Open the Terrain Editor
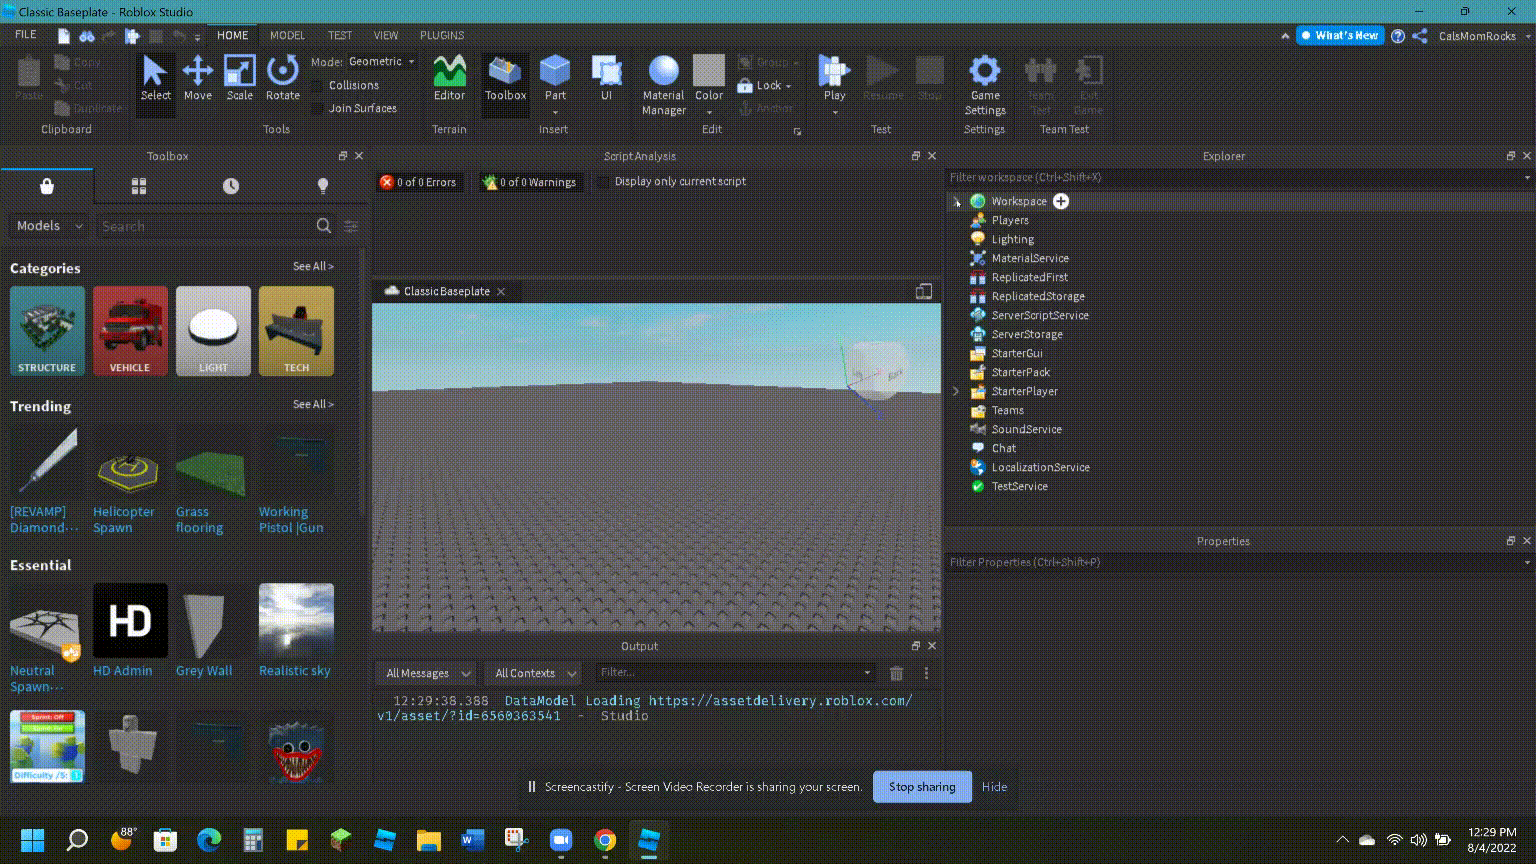The image size is (1536, 864). [448, 80]
